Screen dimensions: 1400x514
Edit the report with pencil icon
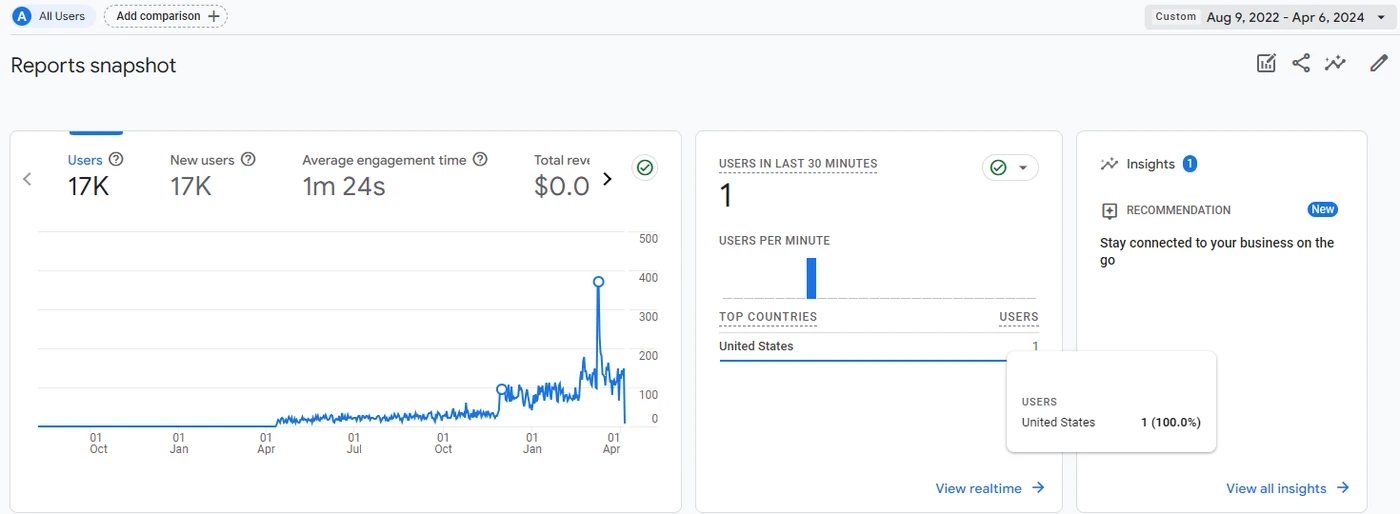pos(1379,64)
